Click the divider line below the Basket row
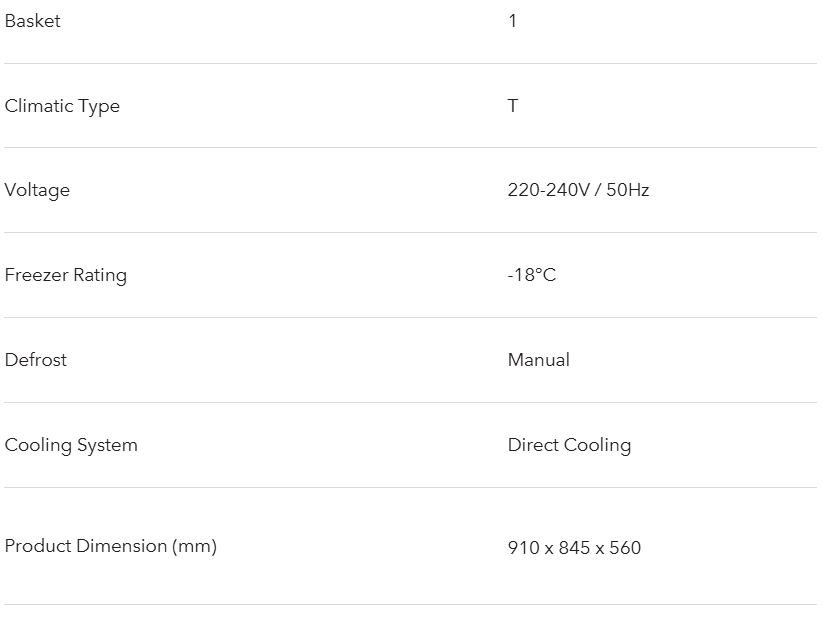Image resolution: width=832 pixels, height=618 pixels. [410, 63]
